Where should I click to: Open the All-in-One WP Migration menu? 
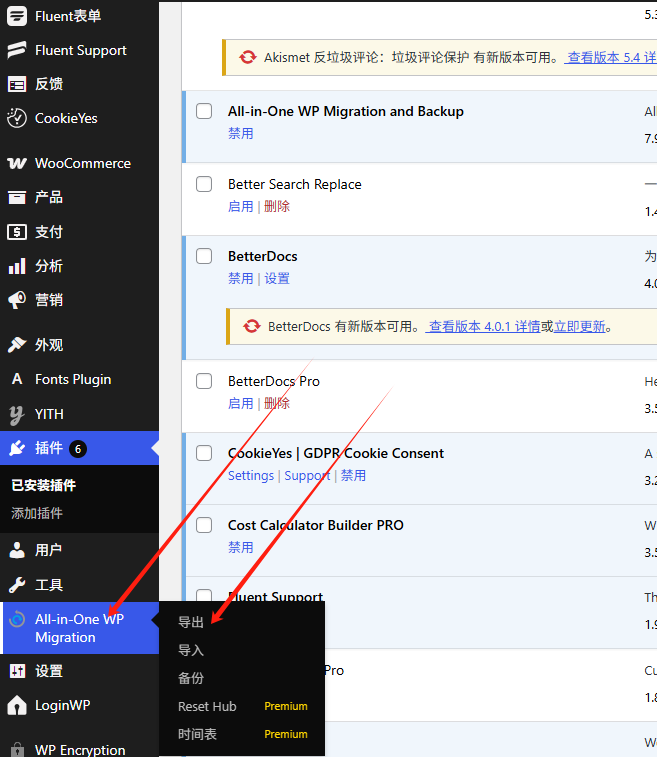(x=79, y=628)
